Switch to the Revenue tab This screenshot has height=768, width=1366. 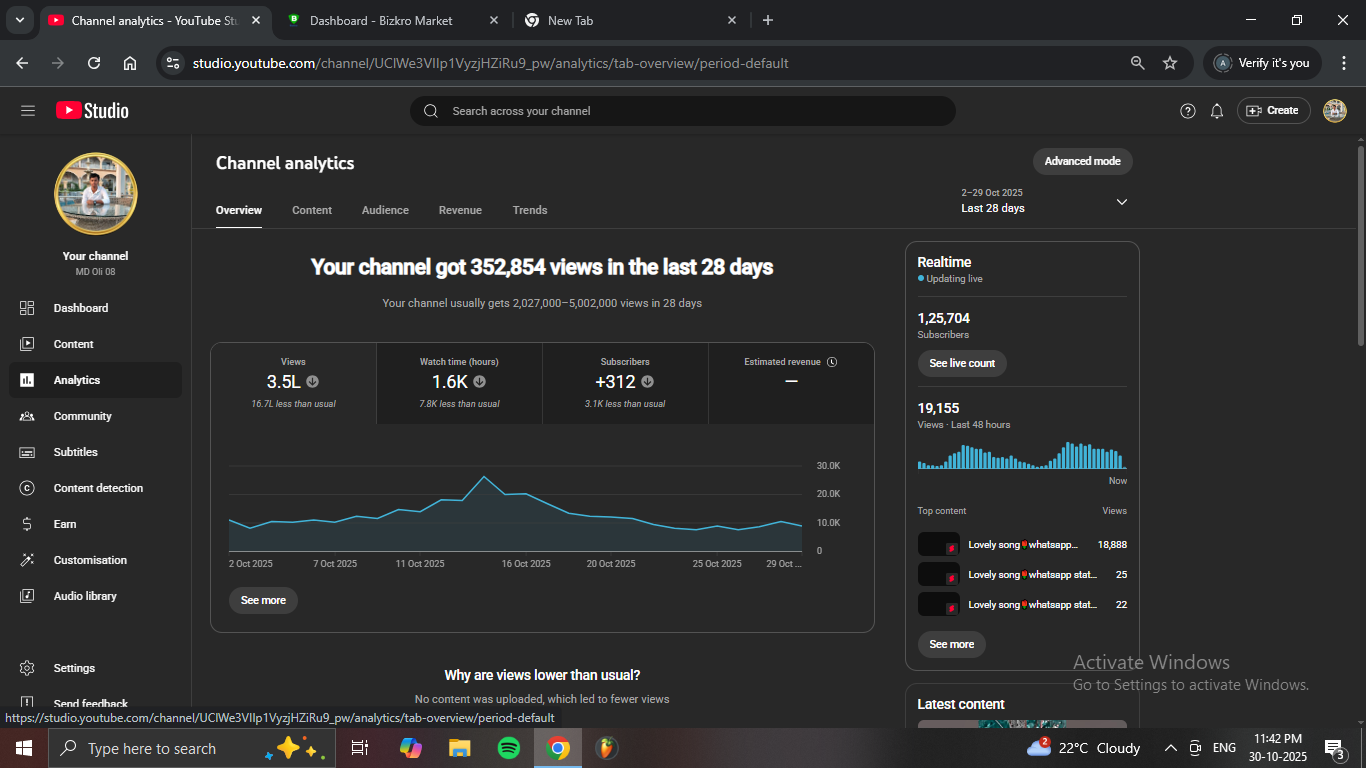460,210
